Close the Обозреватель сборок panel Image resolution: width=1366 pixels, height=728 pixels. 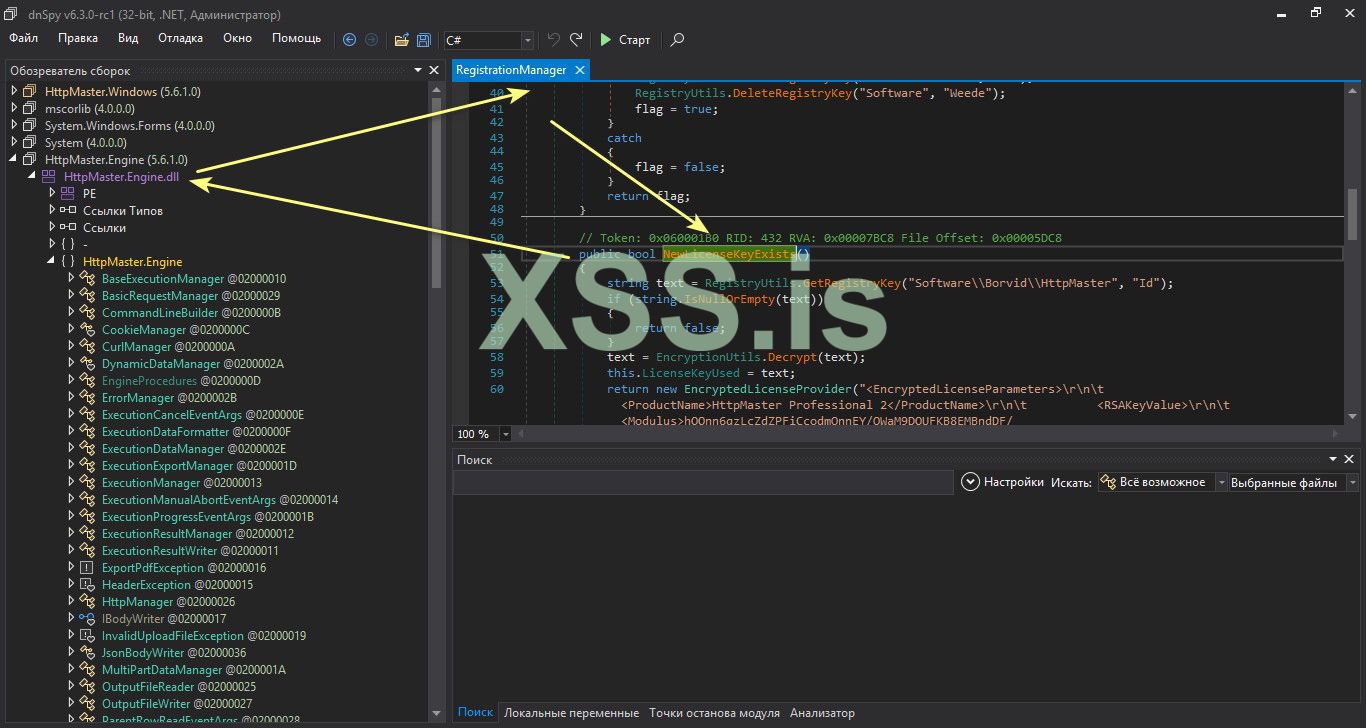[434, 71]
